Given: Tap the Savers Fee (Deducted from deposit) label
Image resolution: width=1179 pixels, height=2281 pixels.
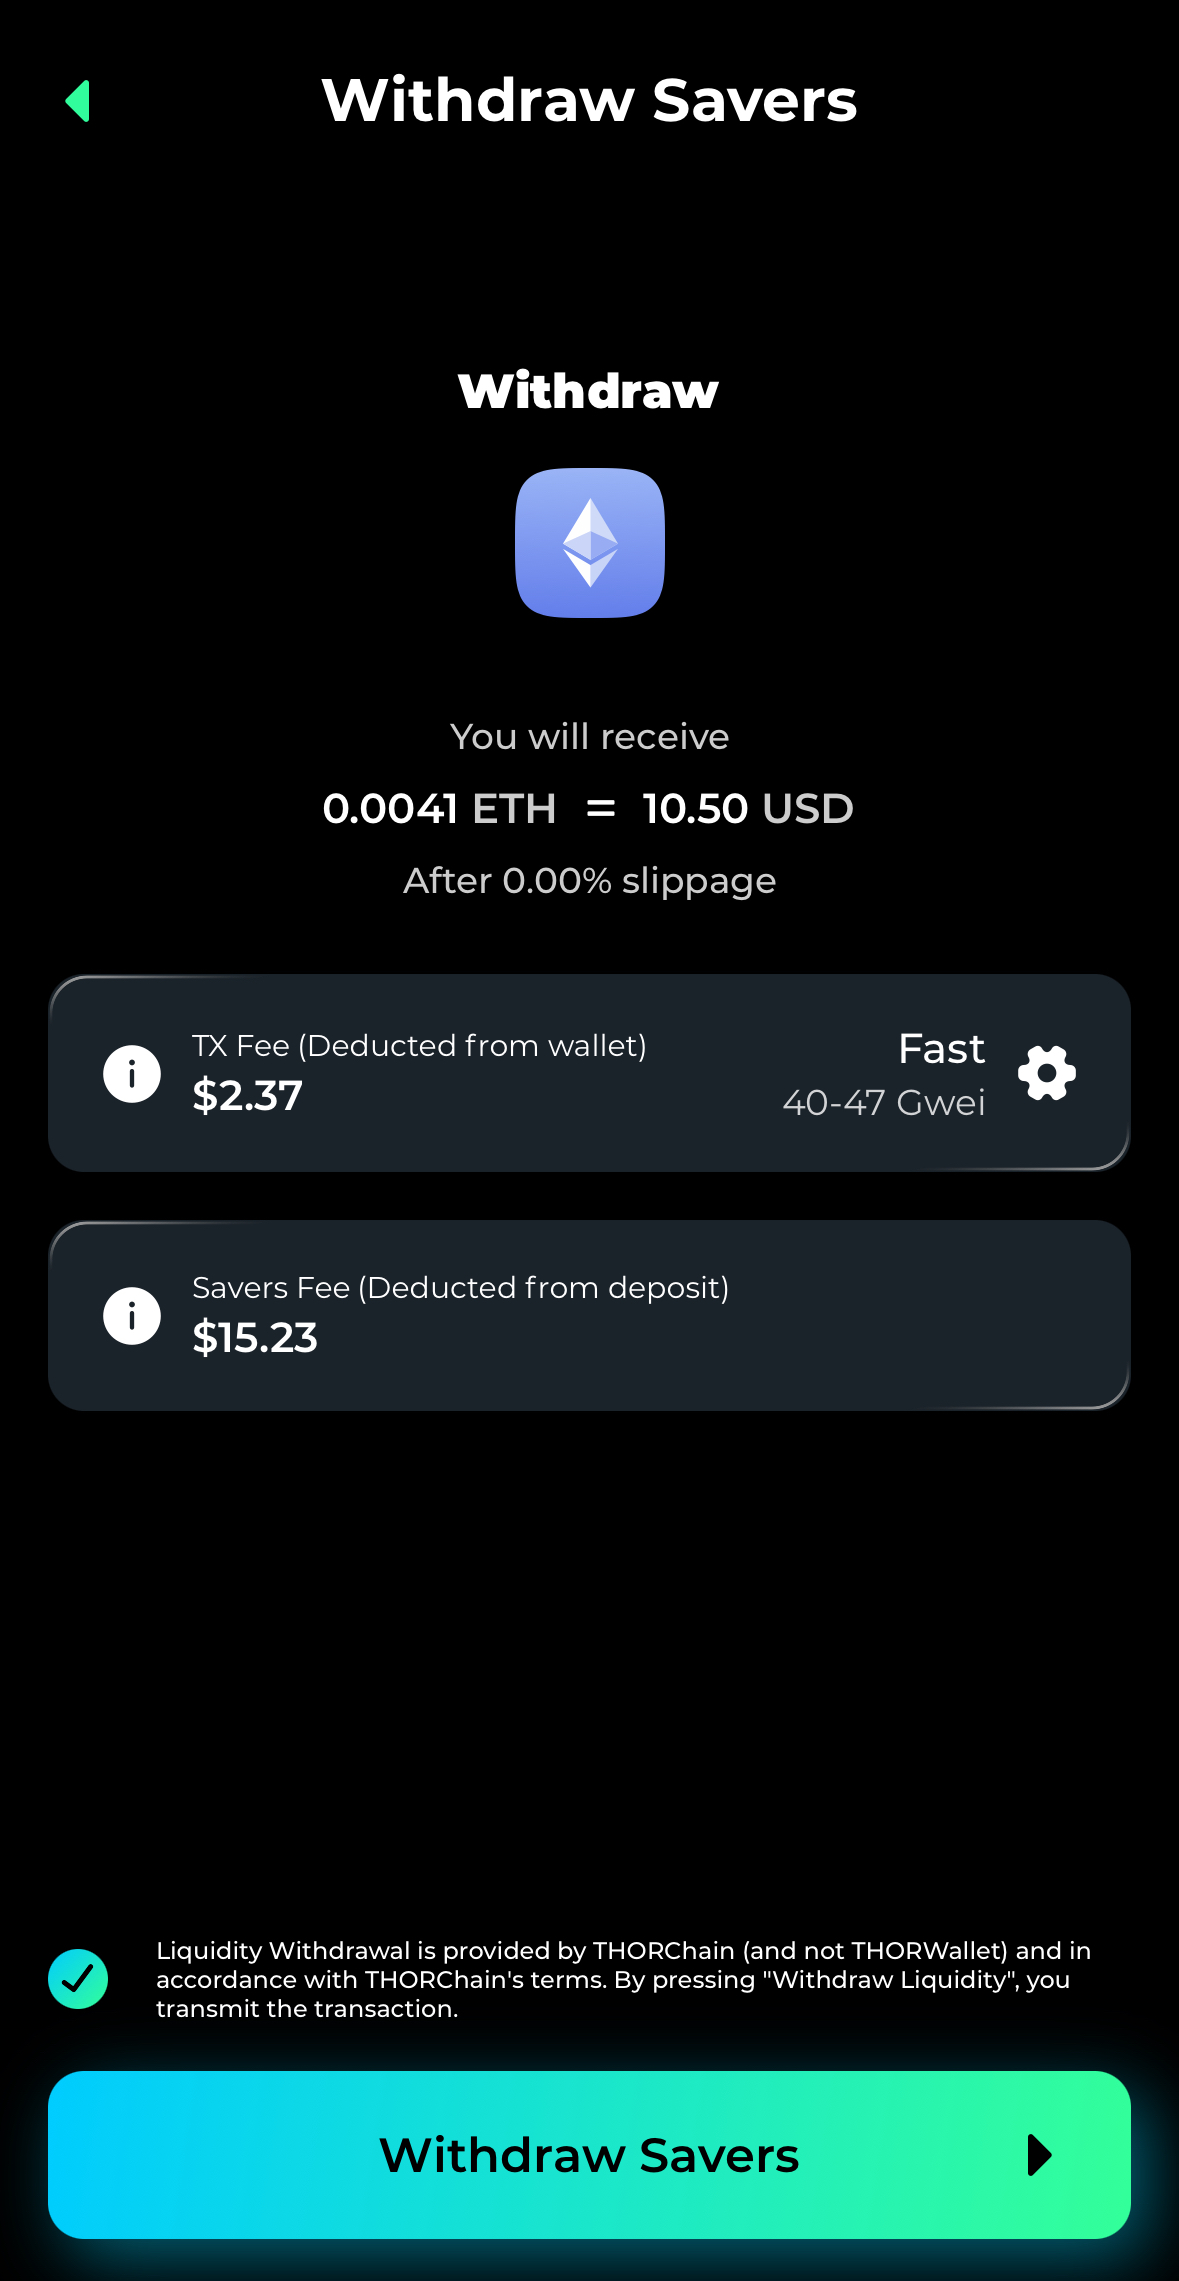Looking at the screenshot, I should pyautogui.click(x=460, y=1288).
